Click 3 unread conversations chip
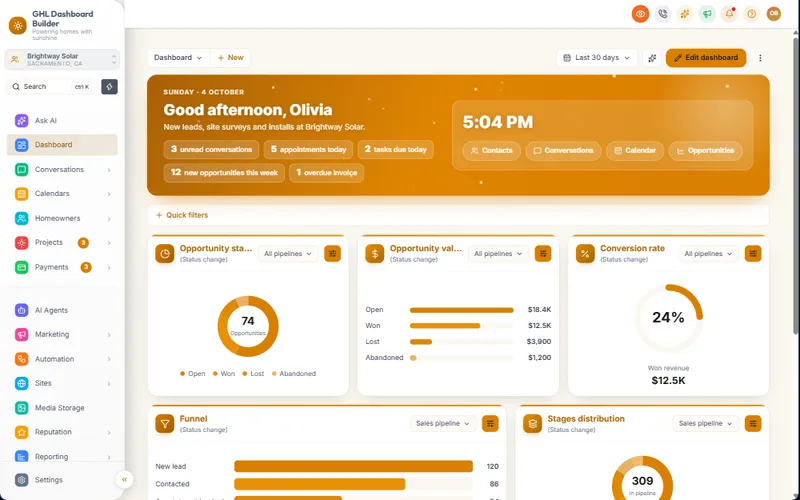The width and height of the screenshot is (800, 500). tap(211, 149)
